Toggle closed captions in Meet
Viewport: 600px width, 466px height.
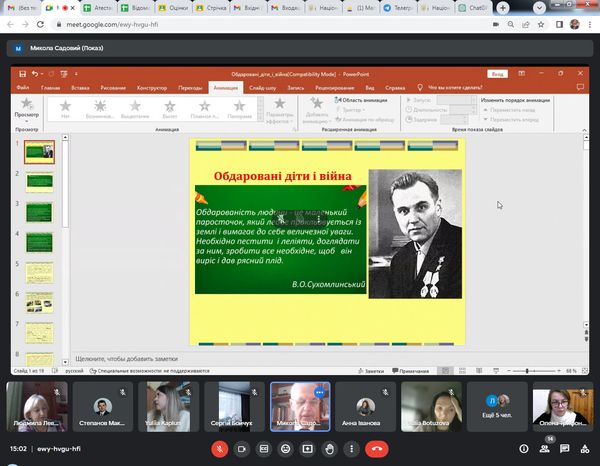click(x=264, y=450)
